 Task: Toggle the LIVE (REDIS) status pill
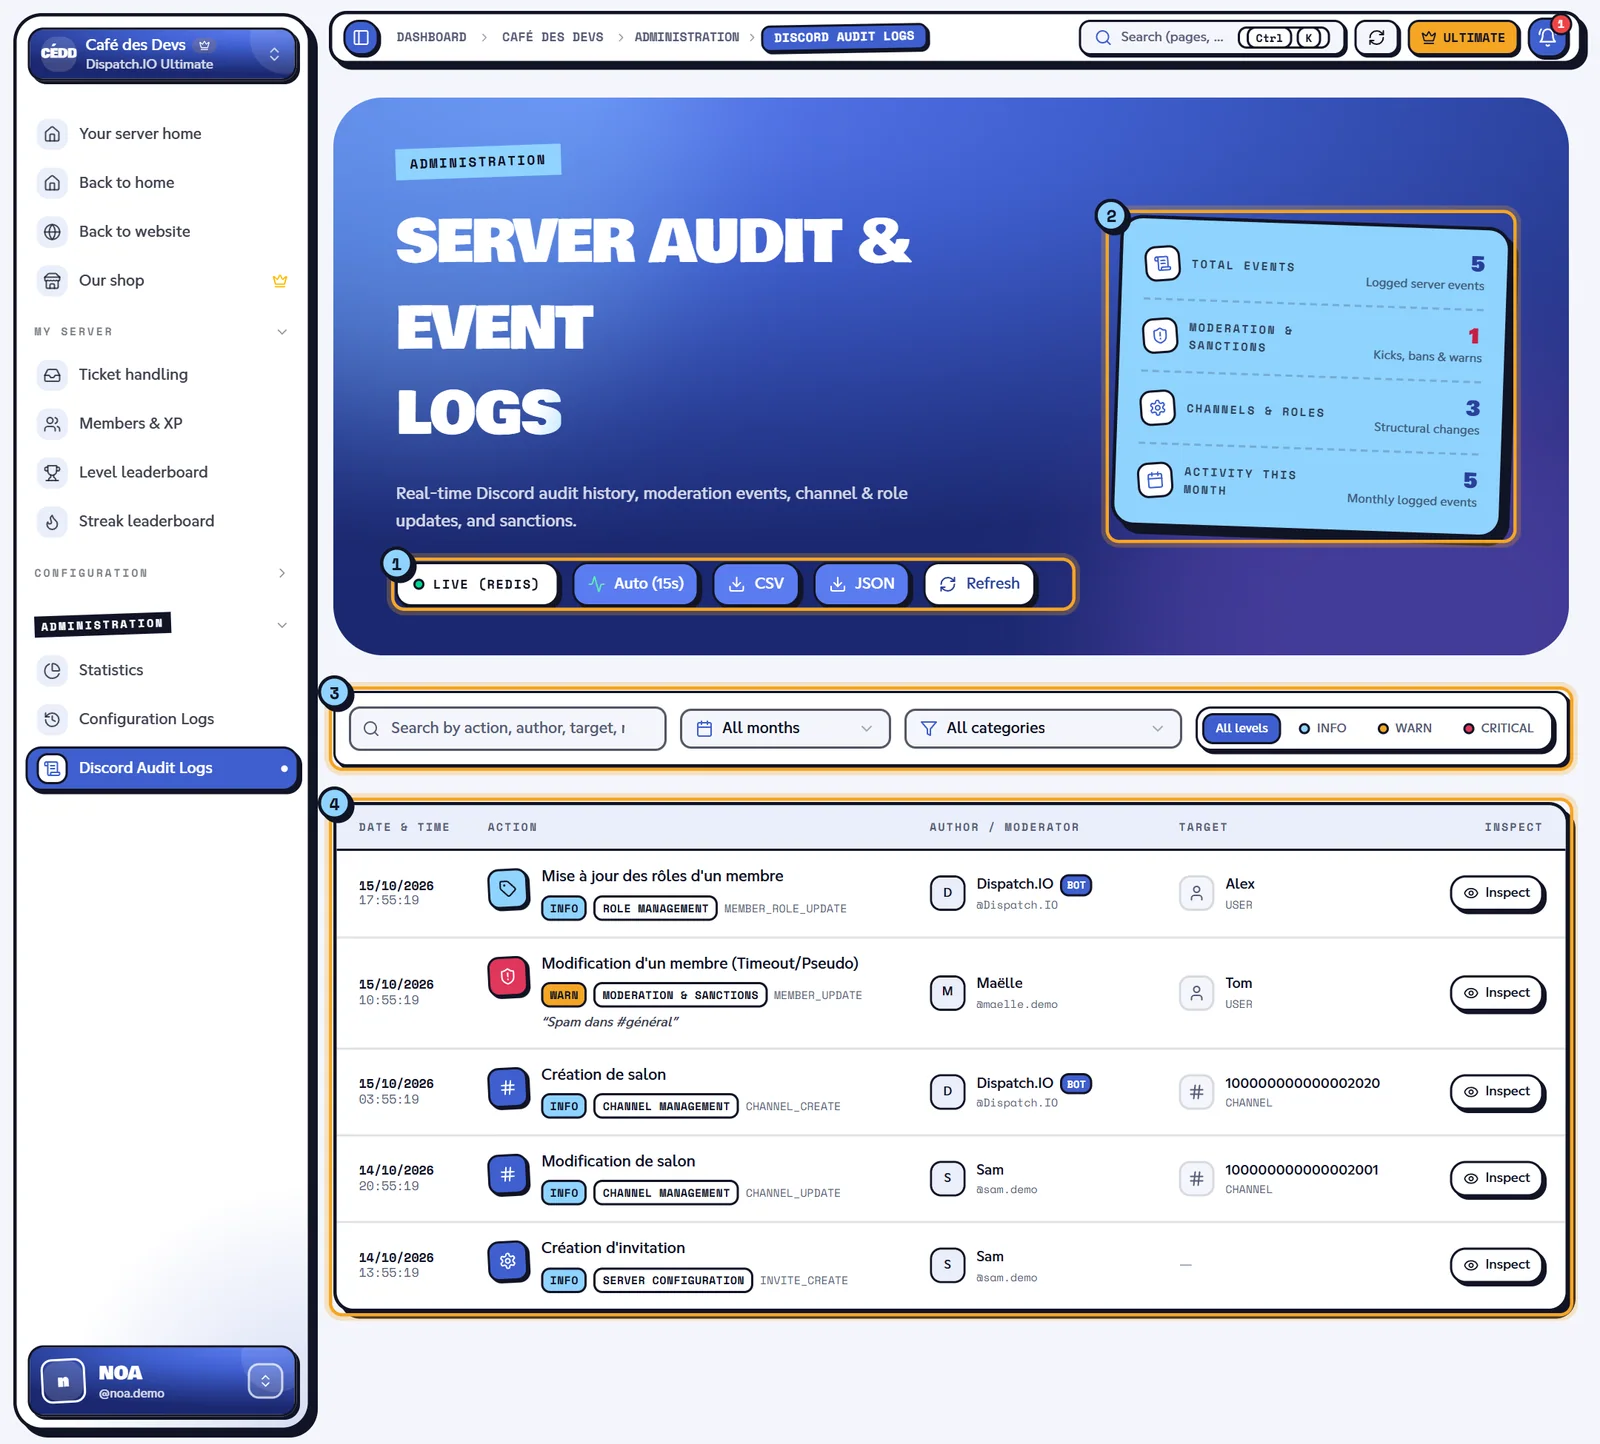pyautogui.click(x=476, y=584)
